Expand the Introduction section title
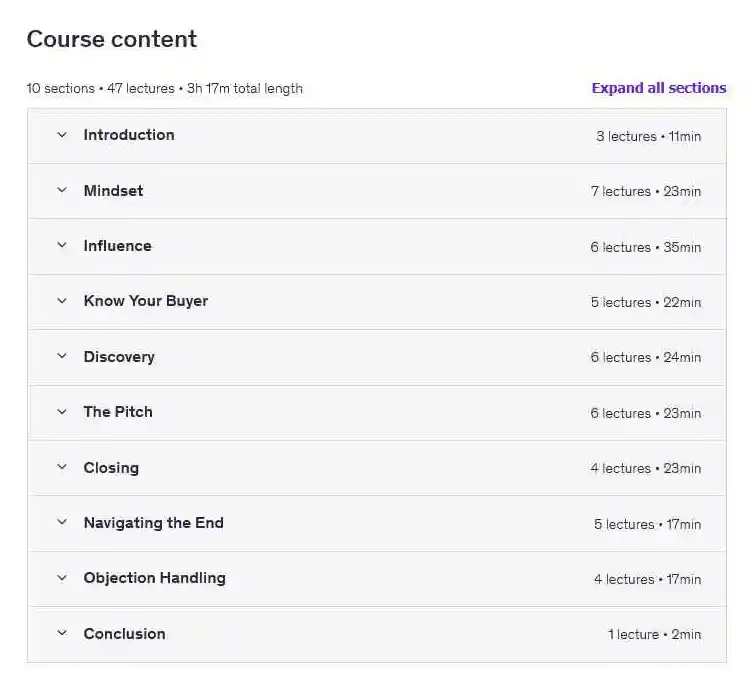The height and width of the screenshot is (677, 753). click(129, 135)
